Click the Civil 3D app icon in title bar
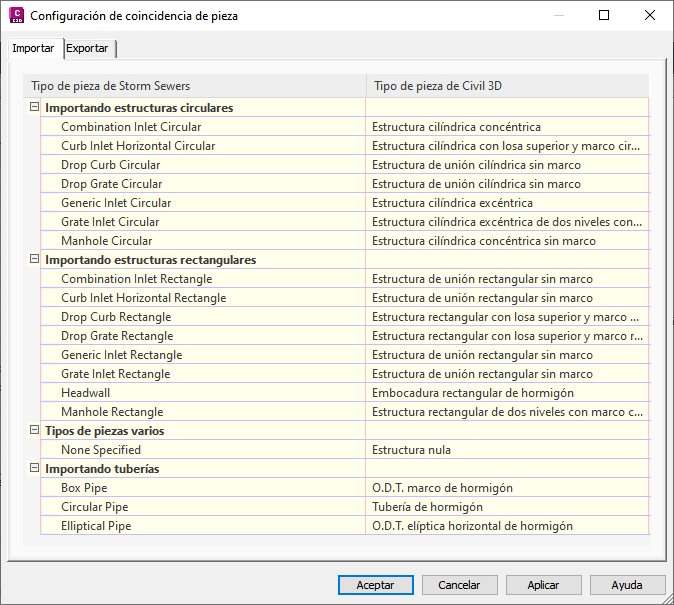 tap(16, 16)
